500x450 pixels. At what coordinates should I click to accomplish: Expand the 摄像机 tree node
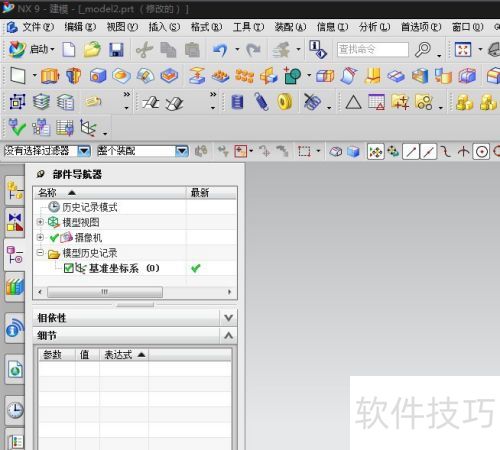click(40, 237)
